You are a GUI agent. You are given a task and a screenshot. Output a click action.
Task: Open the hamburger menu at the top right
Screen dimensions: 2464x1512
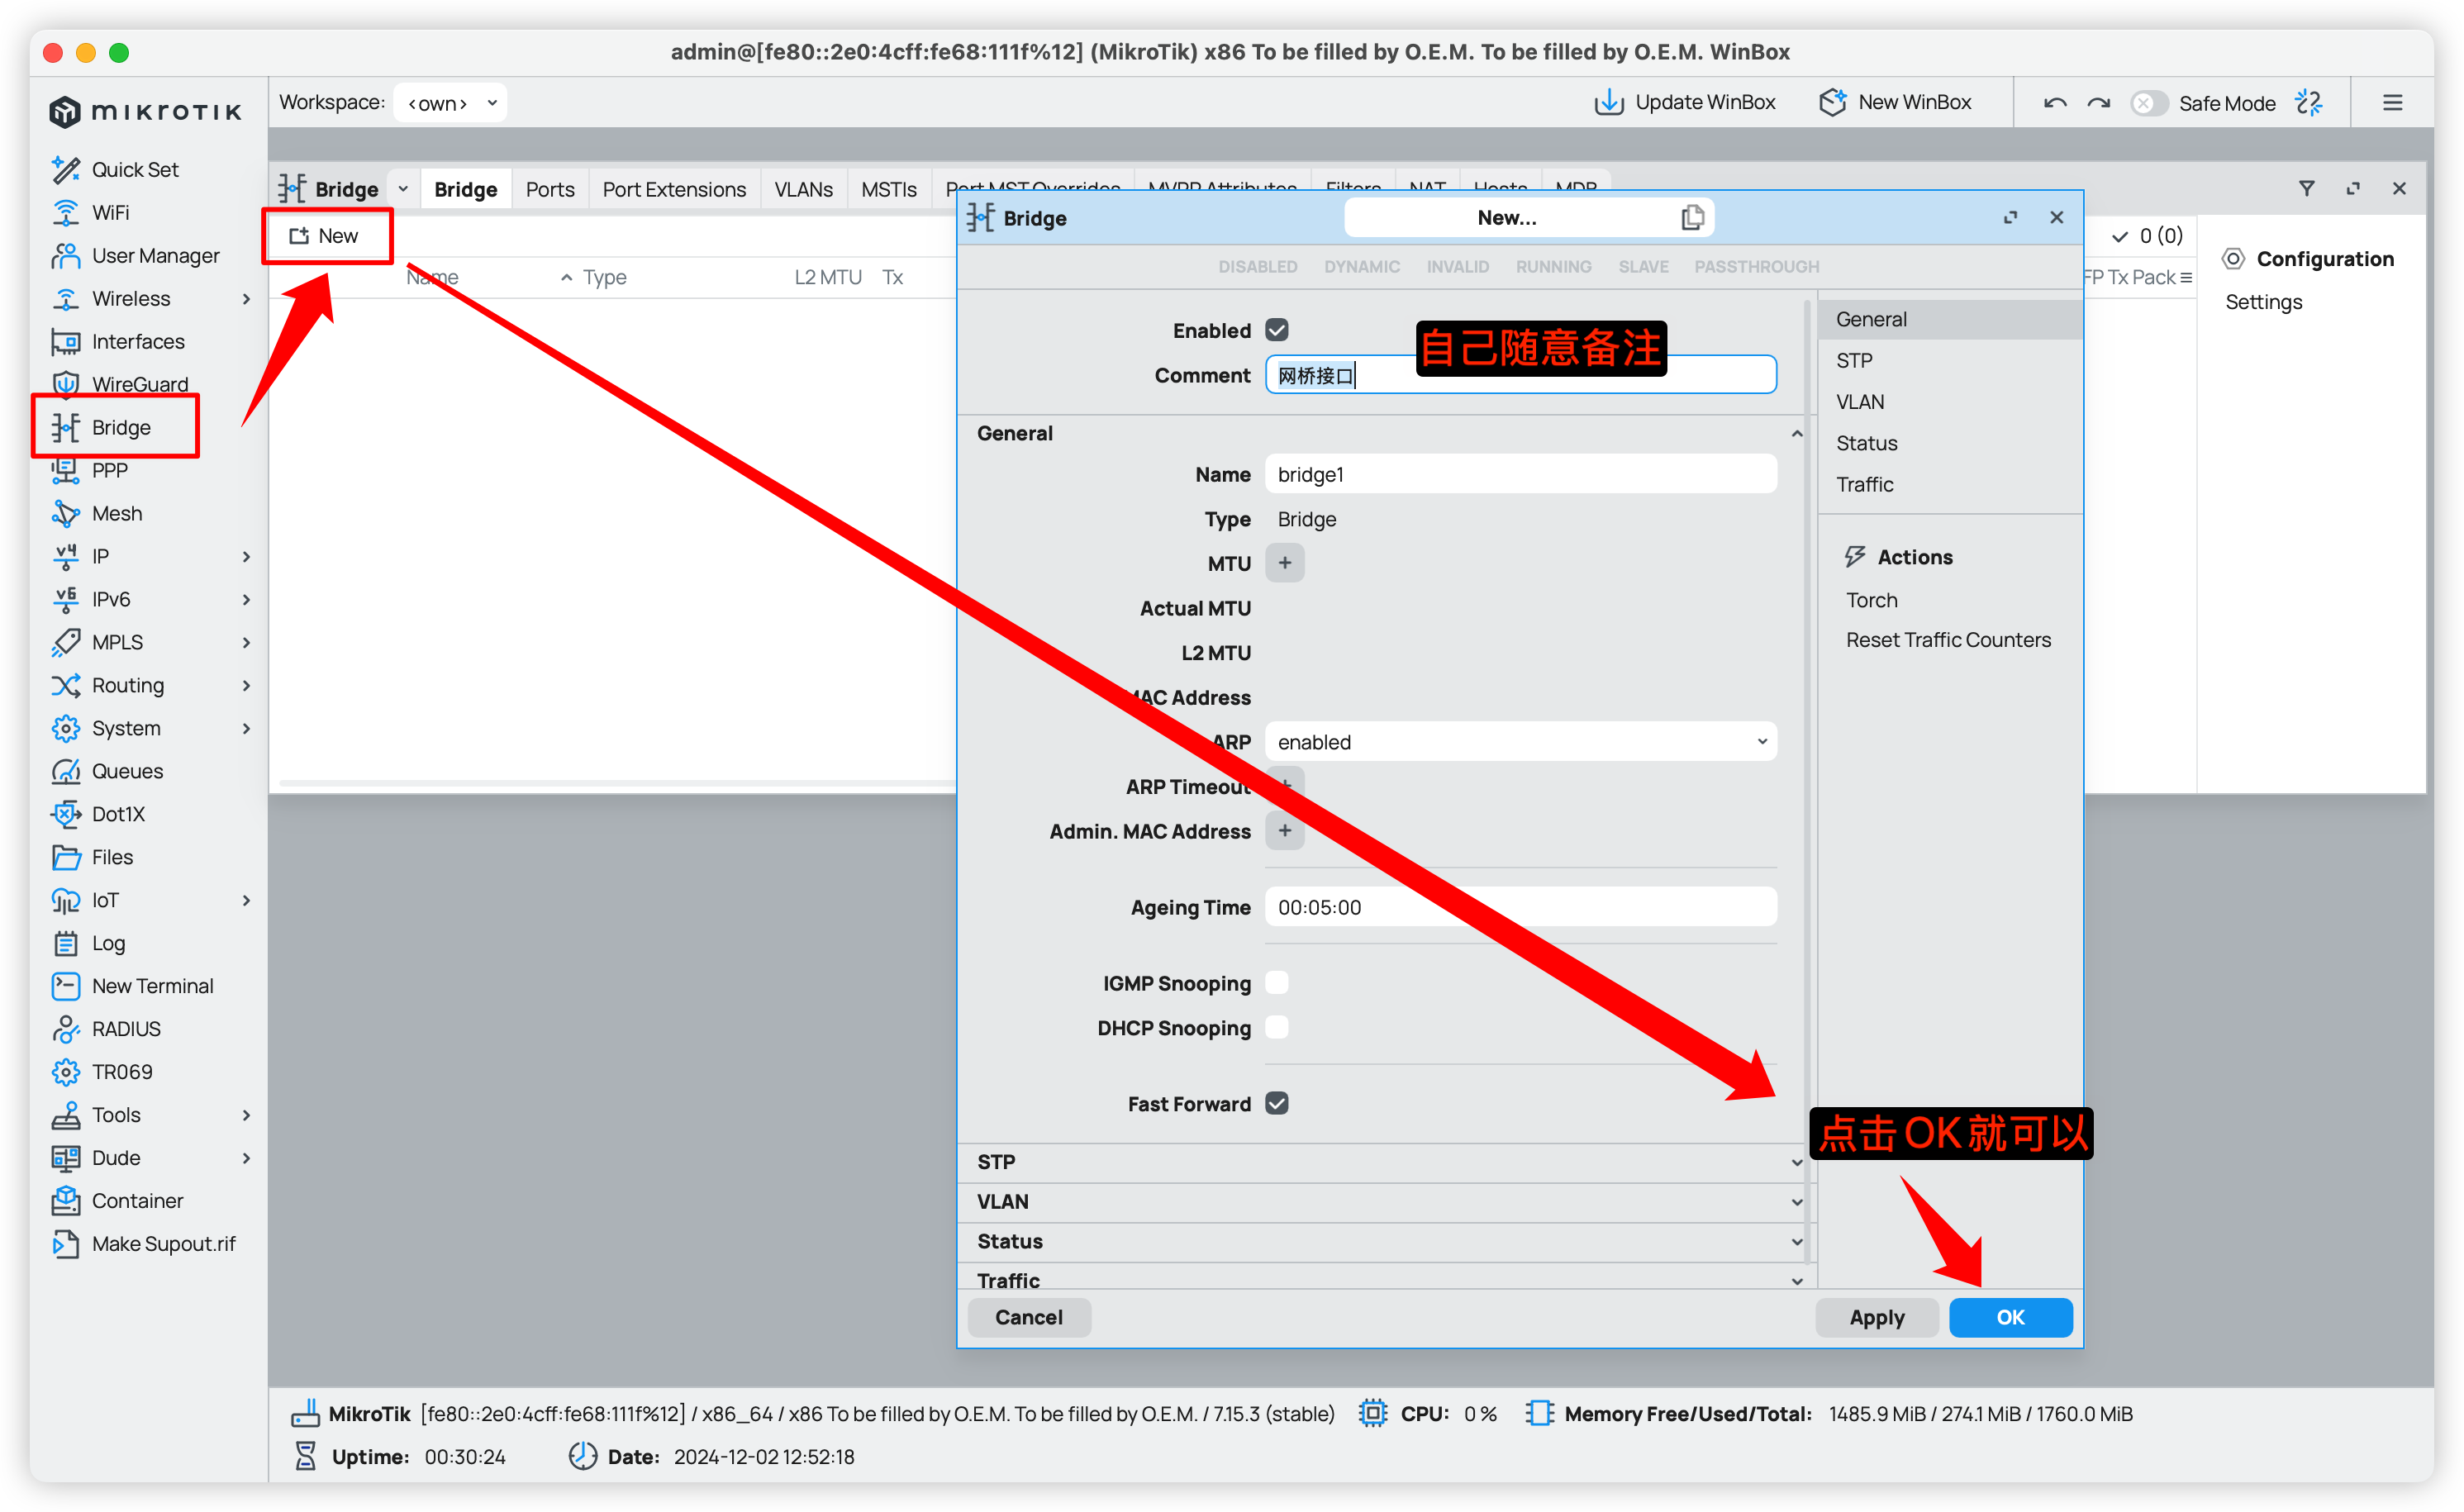point(2393,103)
